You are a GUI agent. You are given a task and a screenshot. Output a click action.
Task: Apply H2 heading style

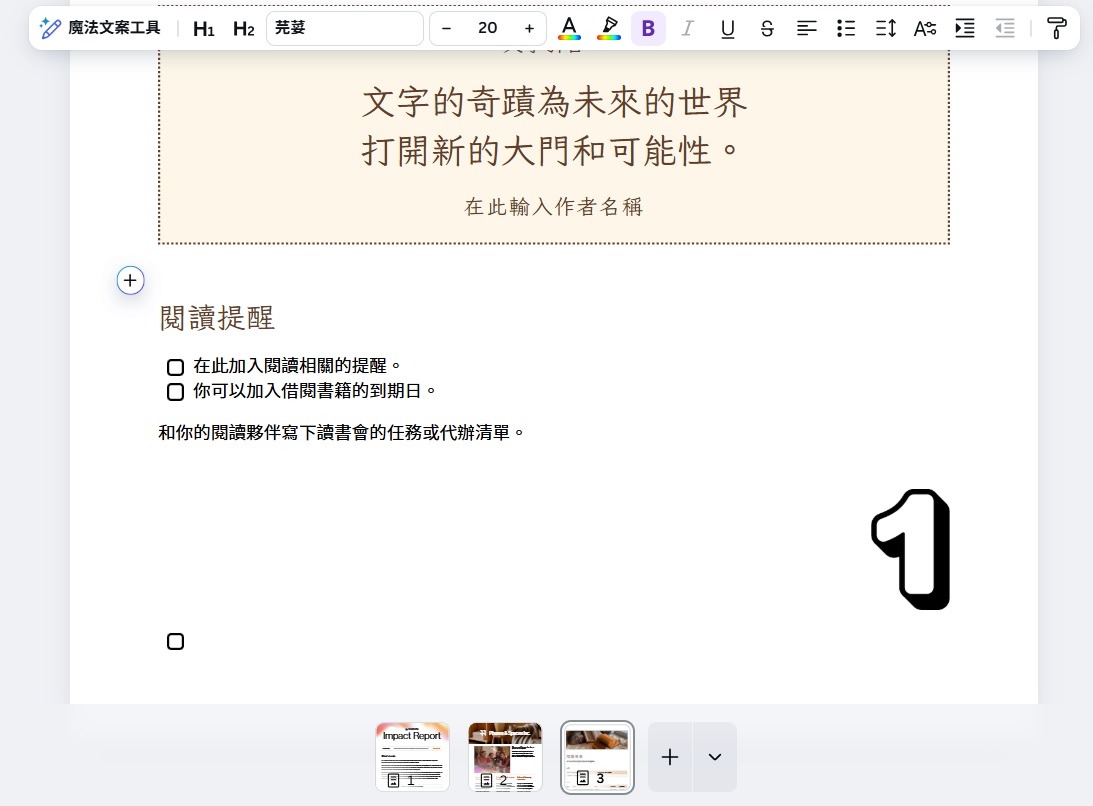pyautogui.click(x=243, y=29)
